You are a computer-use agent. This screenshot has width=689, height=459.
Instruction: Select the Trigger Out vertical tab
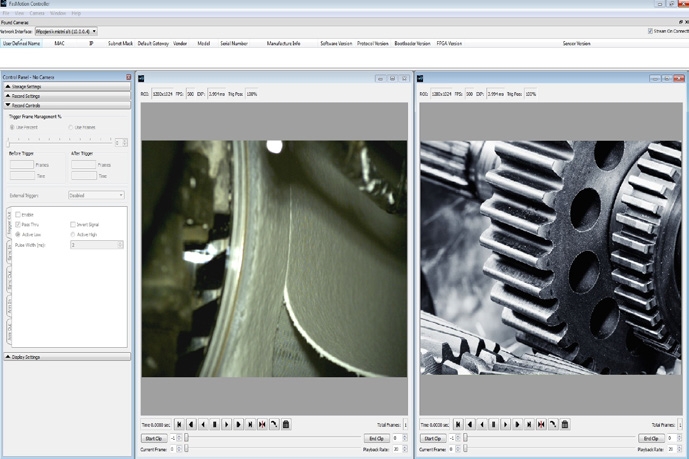click(9, 224)
